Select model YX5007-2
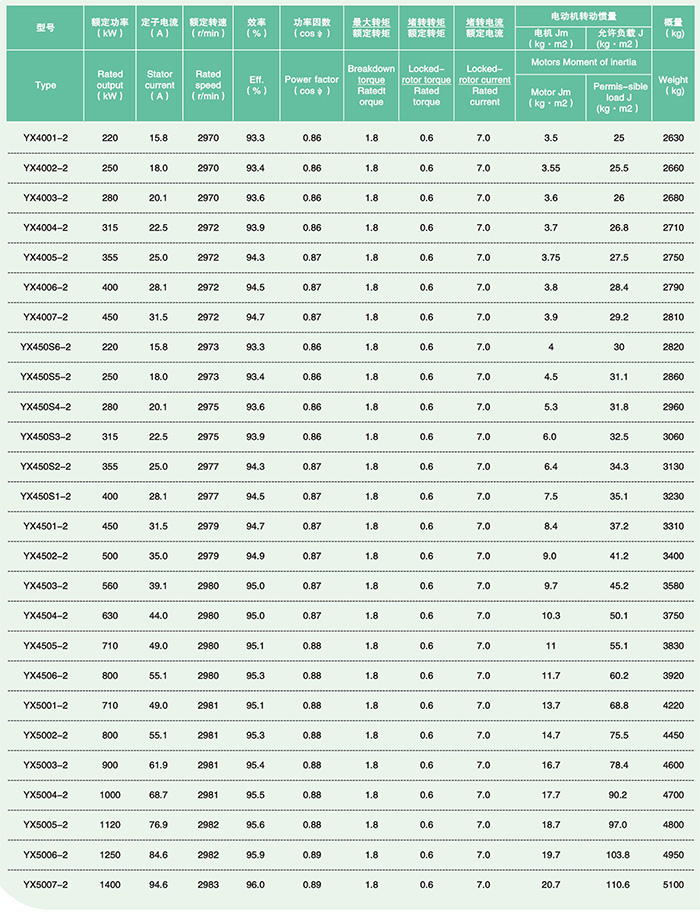The height and width of the screenshot is (912, 700). point(45,885)
